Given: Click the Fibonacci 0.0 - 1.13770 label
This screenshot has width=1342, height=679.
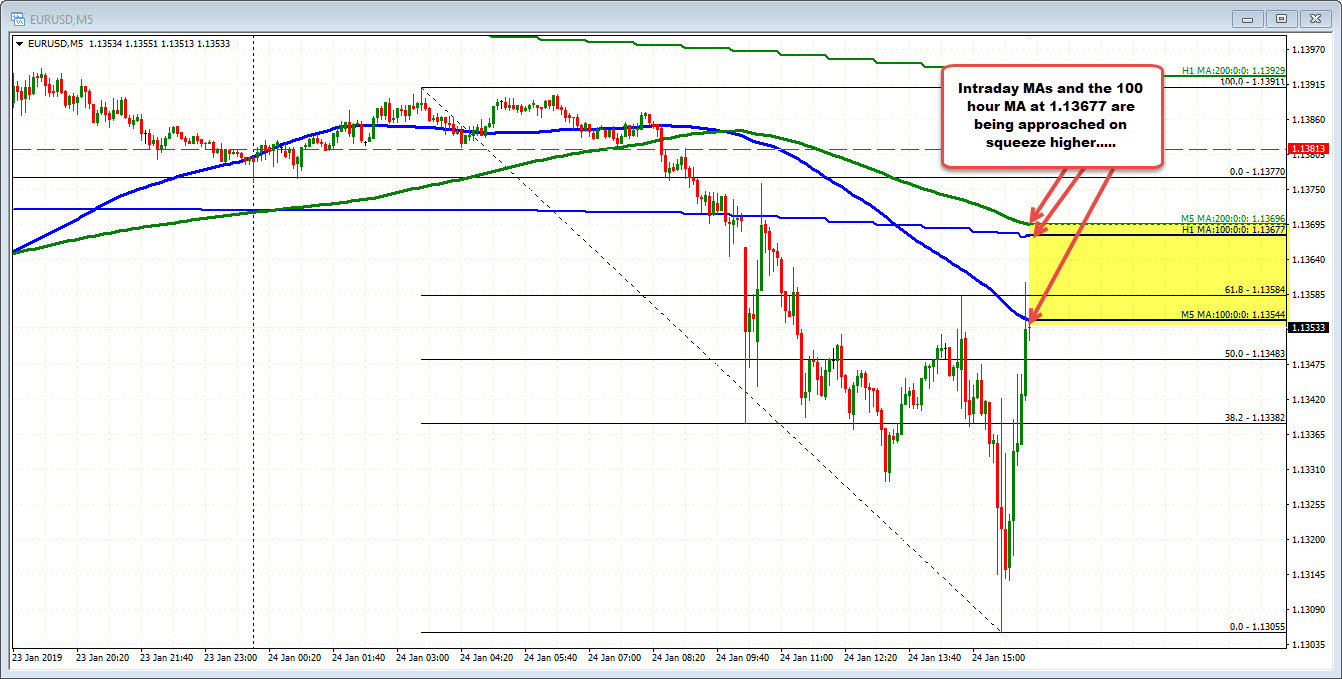Looking at the screenshot, I should click(x=1257, y=172).
